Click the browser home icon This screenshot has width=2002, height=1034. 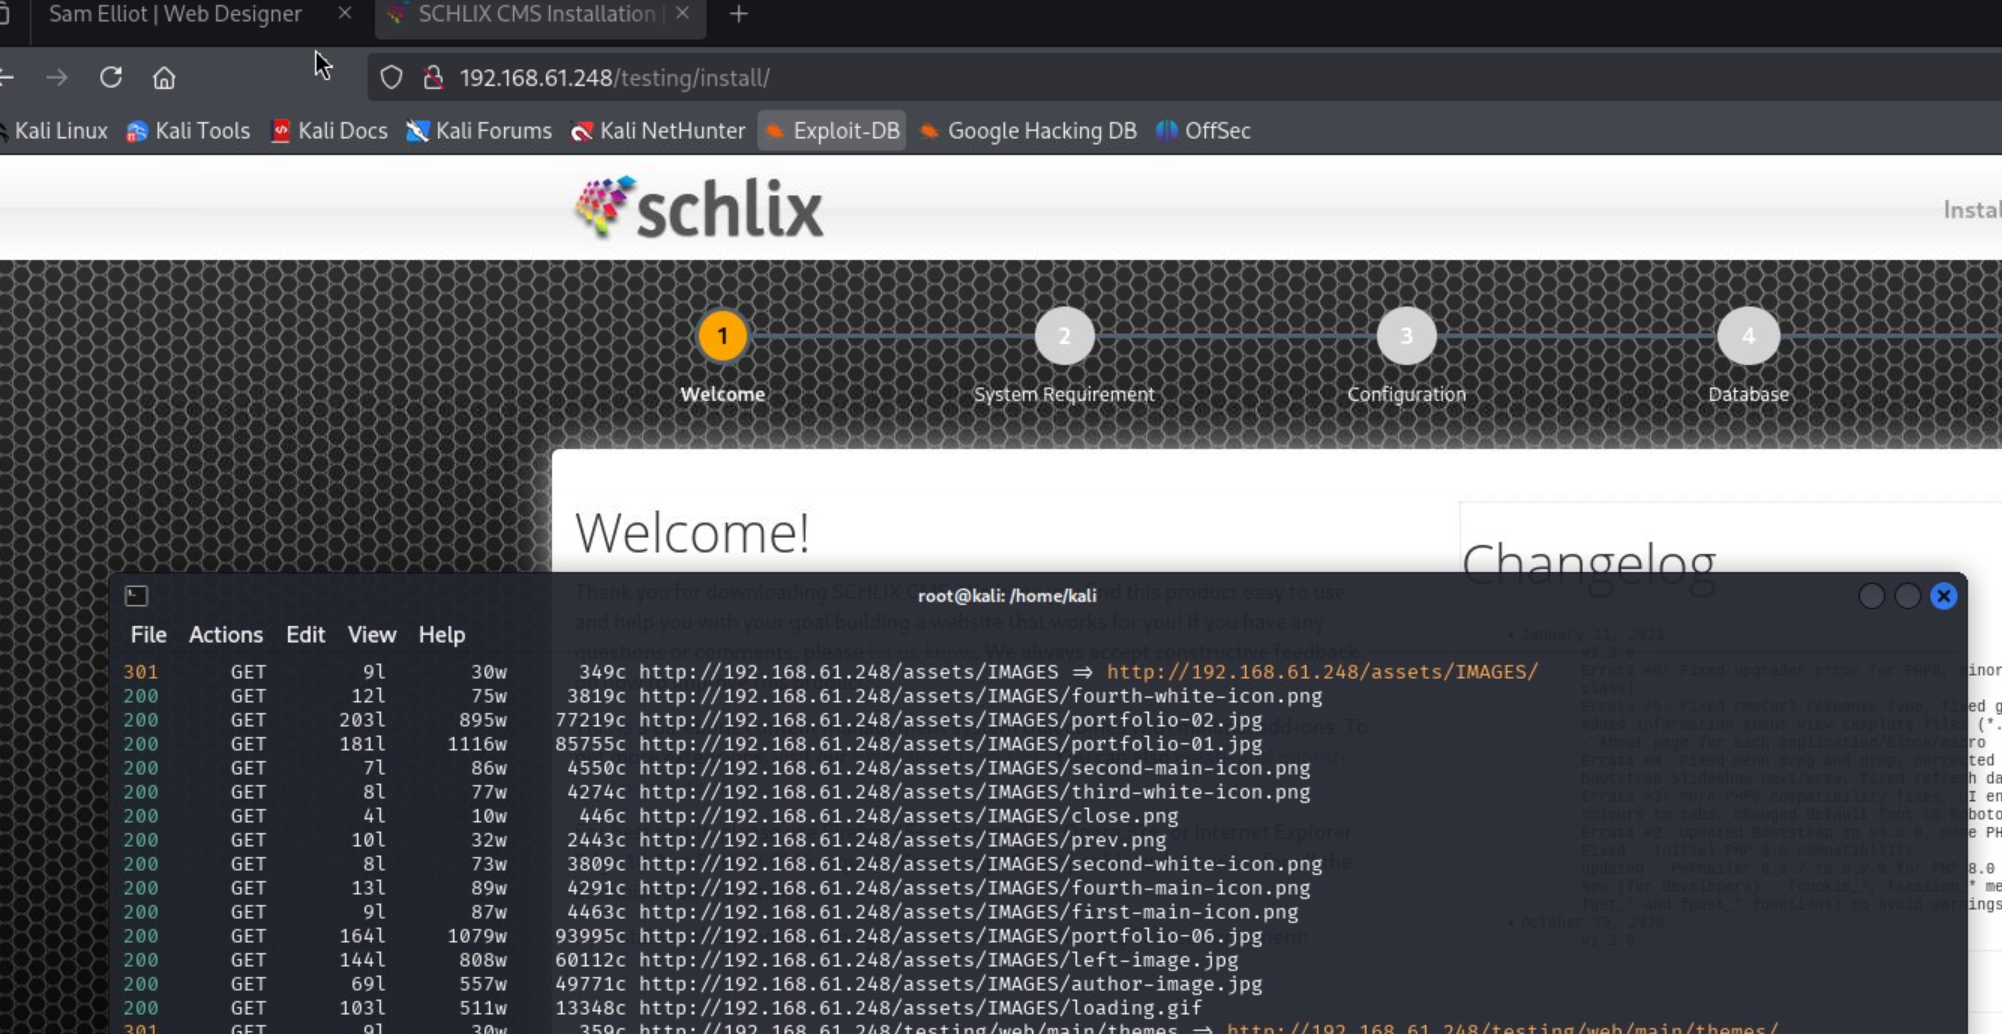[164, 77]
